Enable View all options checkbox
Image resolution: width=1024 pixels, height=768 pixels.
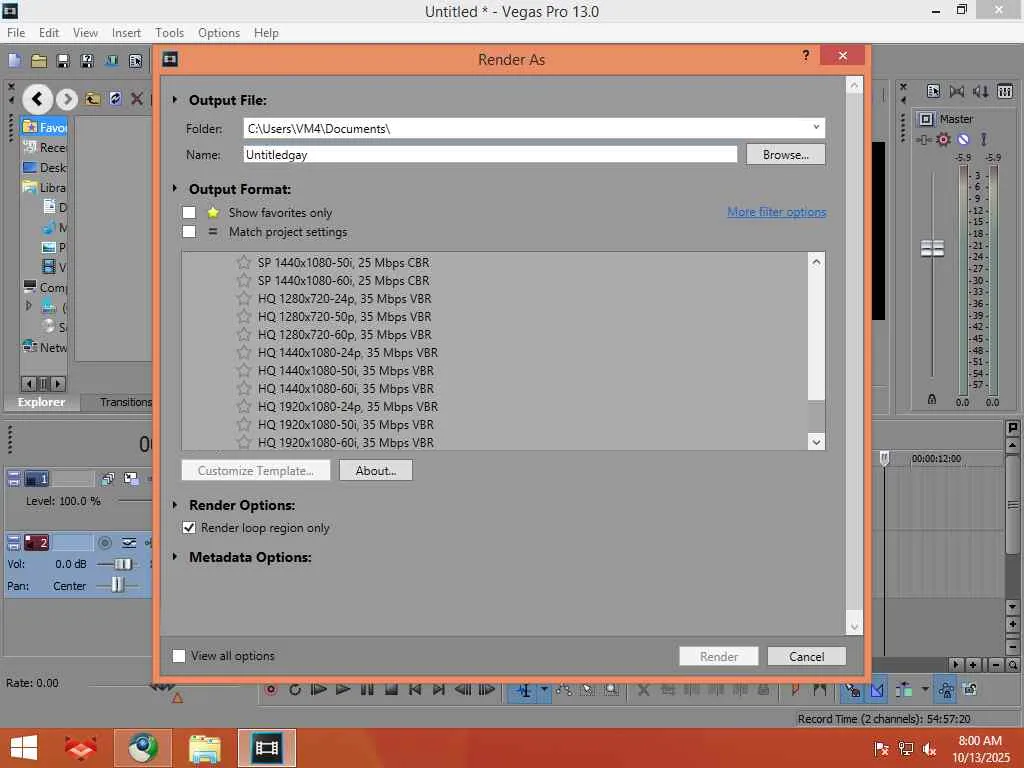(179, 656)
